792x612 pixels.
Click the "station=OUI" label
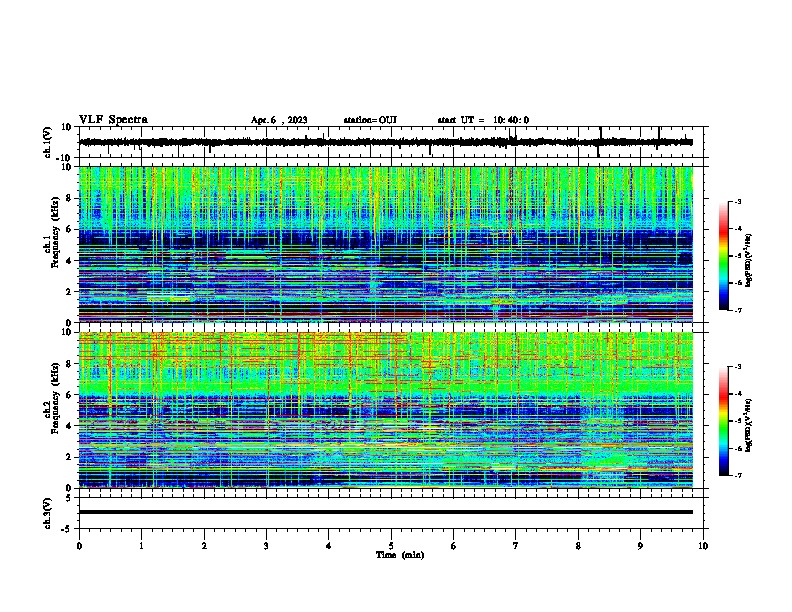(x=370, y=120)
